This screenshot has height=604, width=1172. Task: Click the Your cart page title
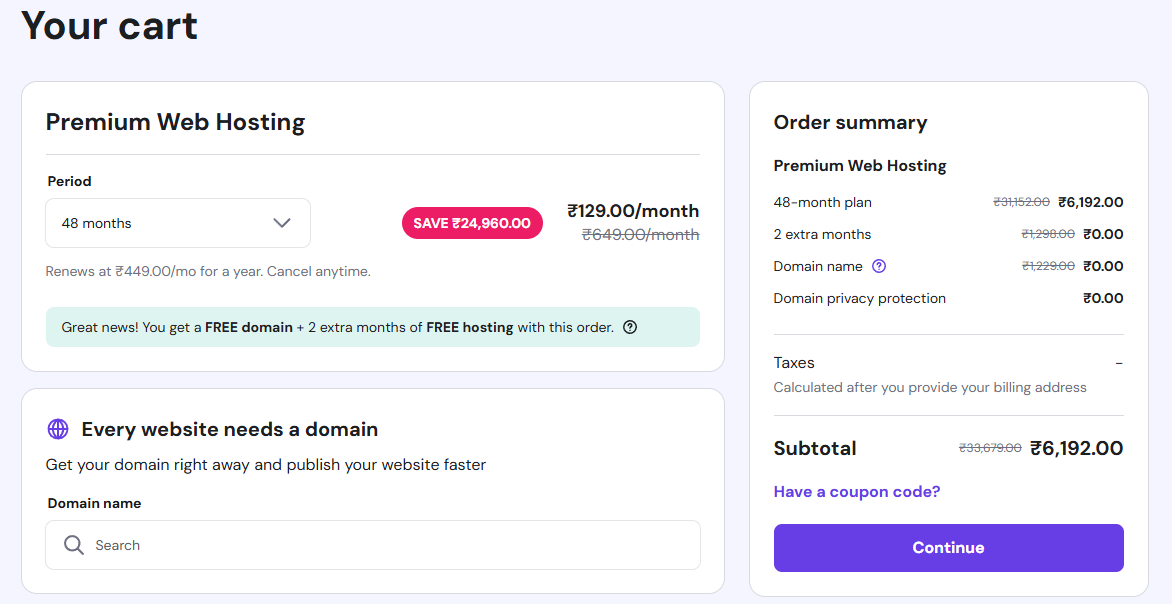108,27
